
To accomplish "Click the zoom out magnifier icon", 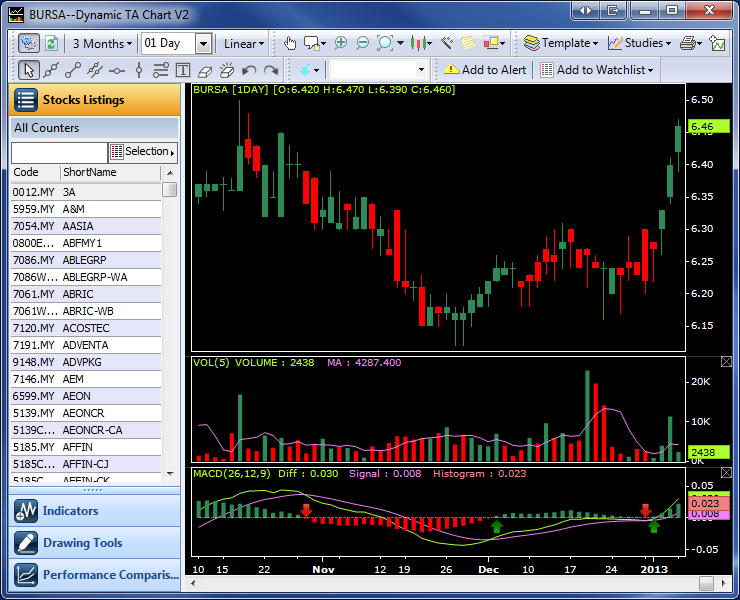I will click(362, 43).
